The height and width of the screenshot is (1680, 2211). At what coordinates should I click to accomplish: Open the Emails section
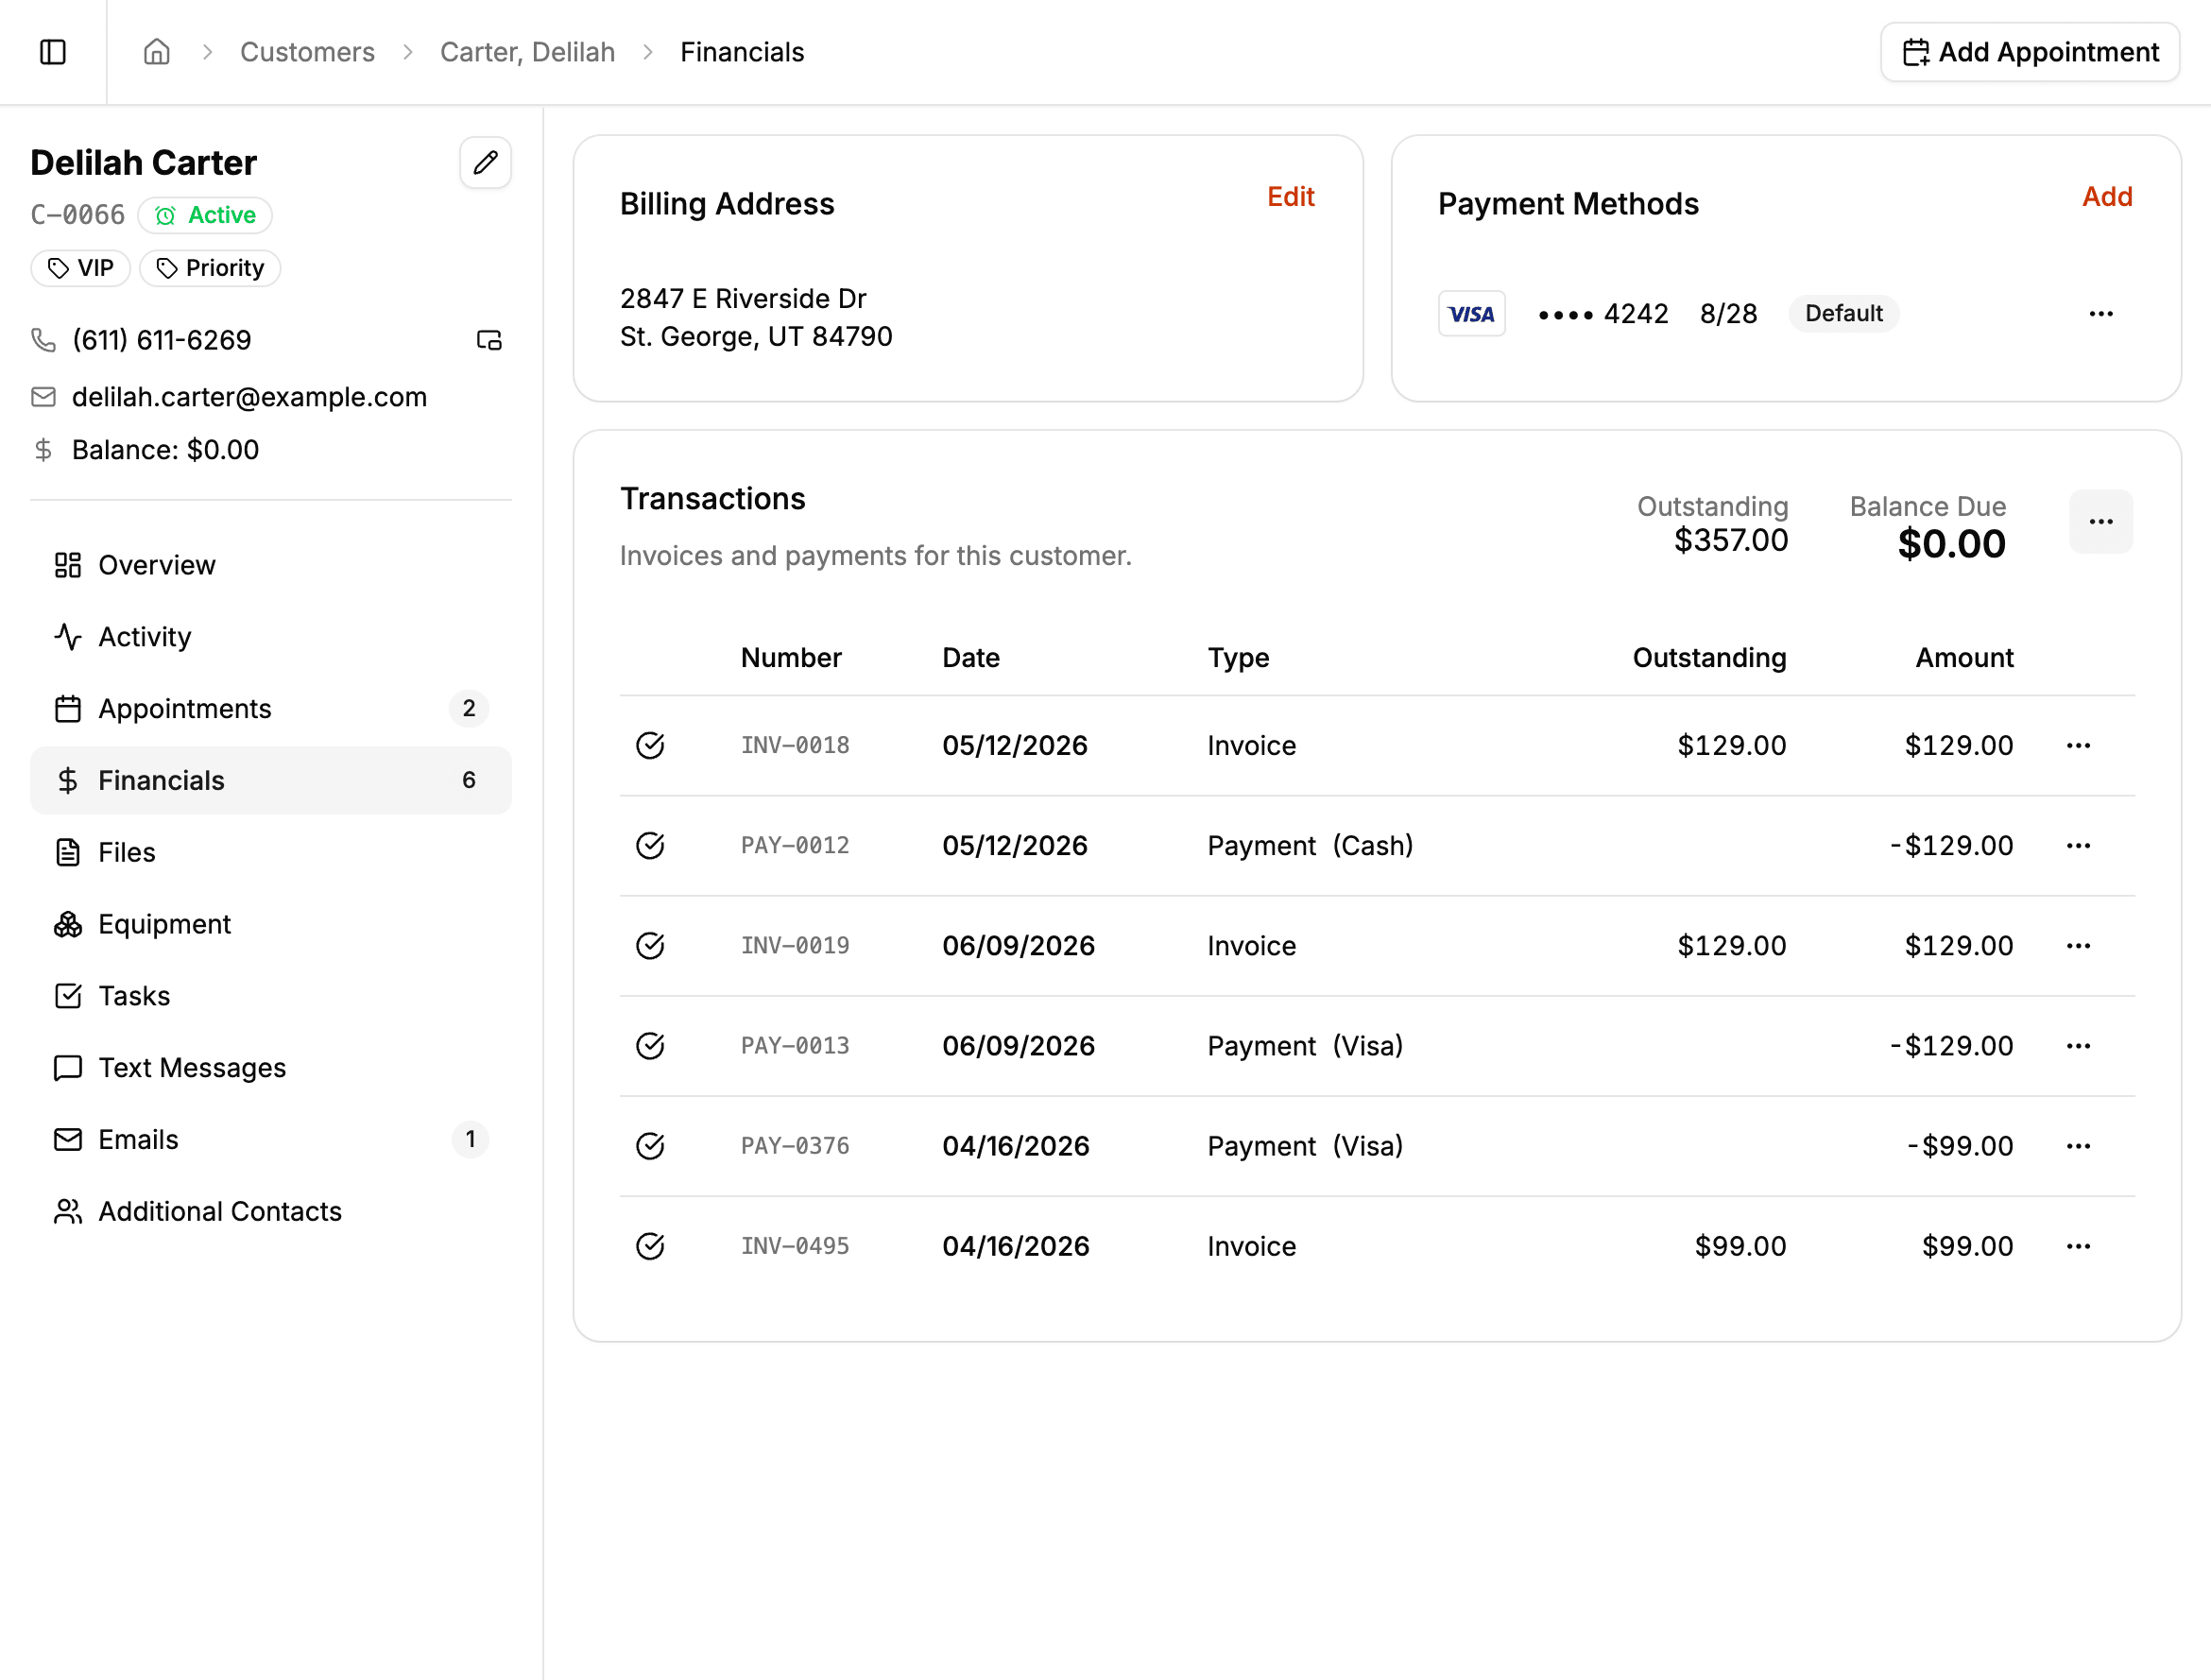coord(271,1140)
